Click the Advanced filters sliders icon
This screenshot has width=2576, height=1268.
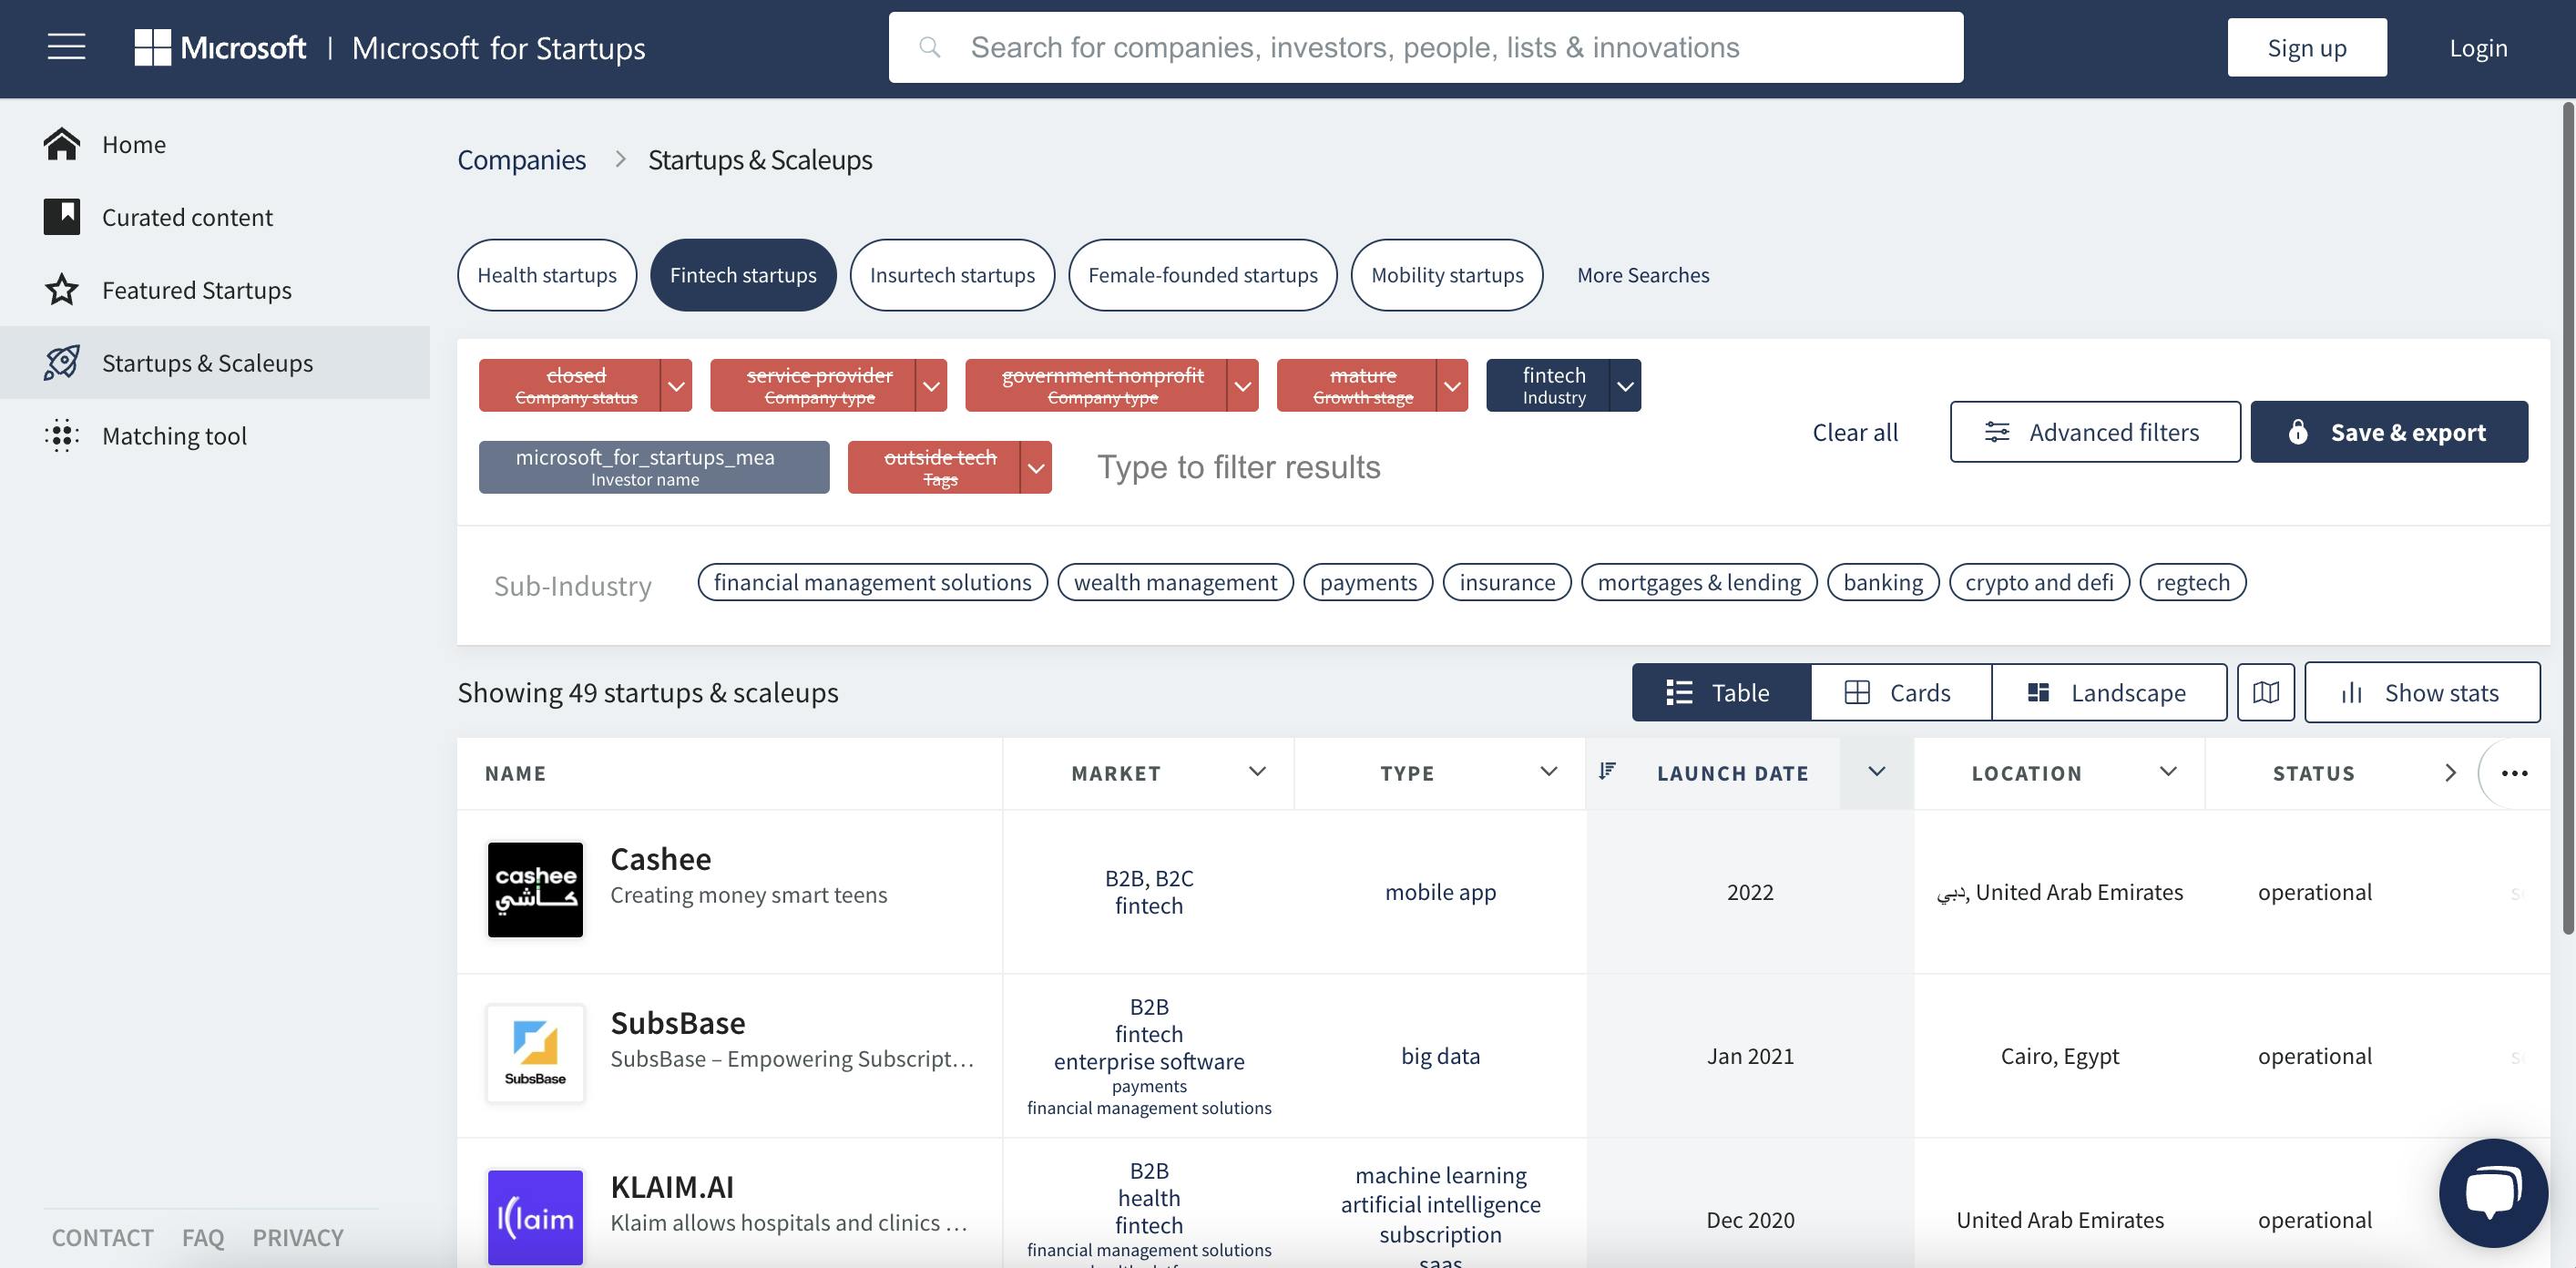[1996, 432]
